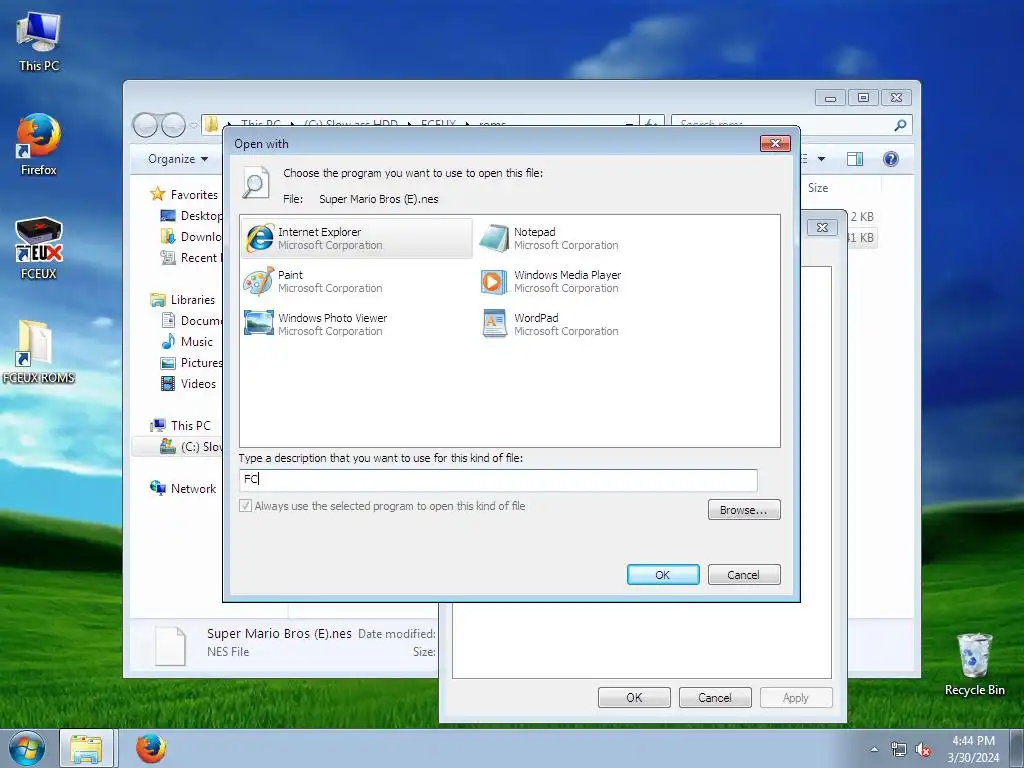Select WordPad in Open with list
This screenshot has height=768, width=1024.
tap(549, 324)
